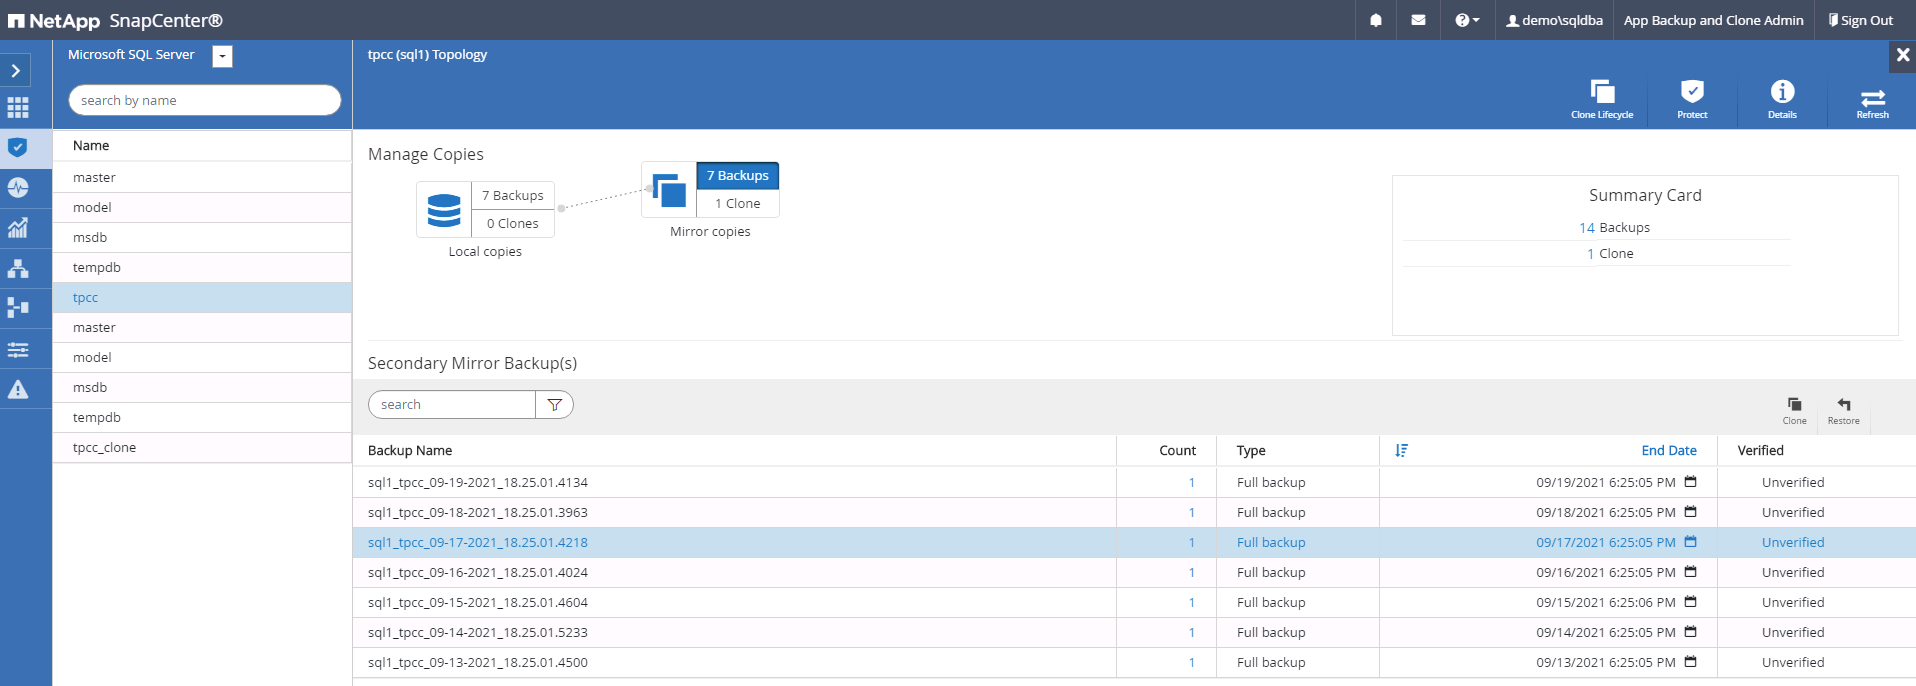Click the mail envelope icon
Image resolution: width=1916 pixels, height=686 pixels.
click(x=1418, y=20)
